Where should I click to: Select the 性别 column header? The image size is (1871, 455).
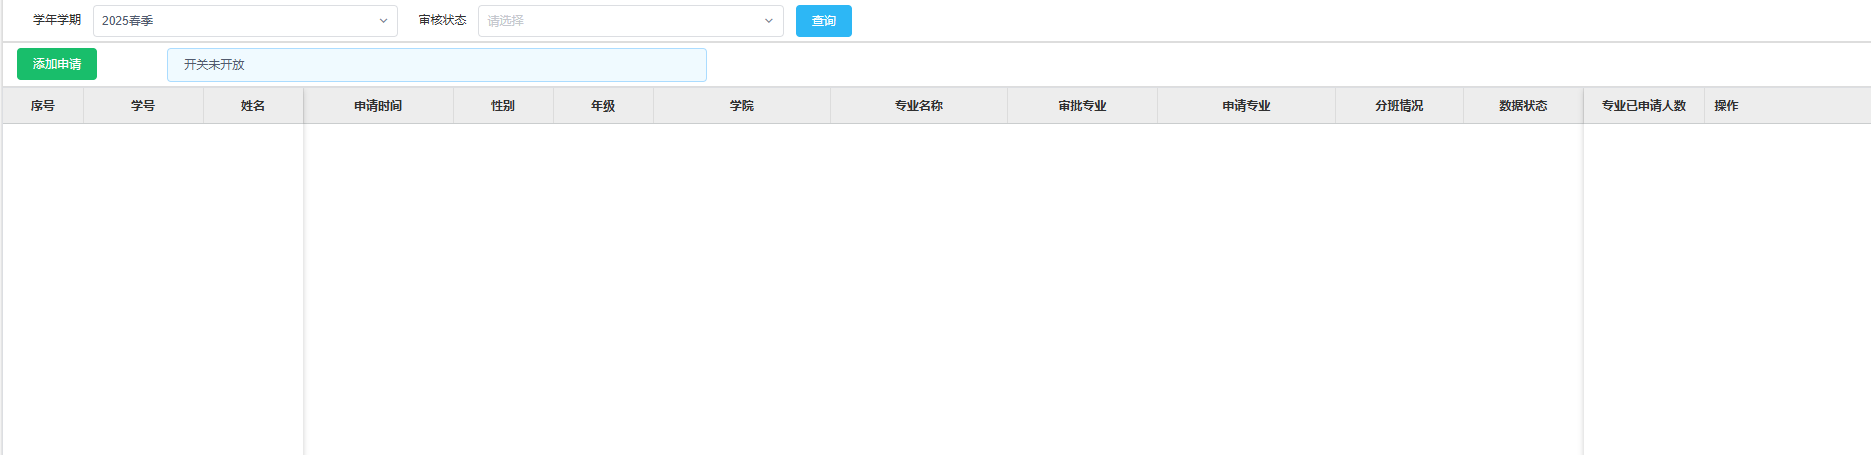tap(503, 106)
